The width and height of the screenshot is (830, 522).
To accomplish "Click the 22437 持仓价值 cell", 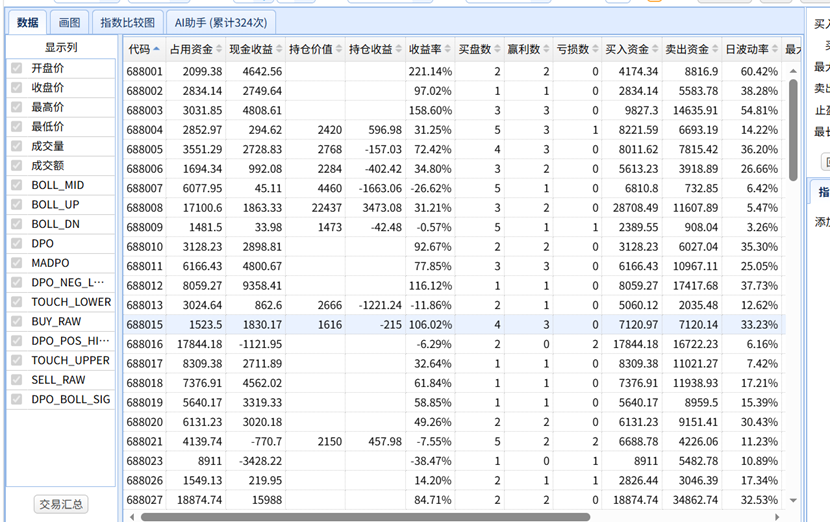I will click(315, 208).
